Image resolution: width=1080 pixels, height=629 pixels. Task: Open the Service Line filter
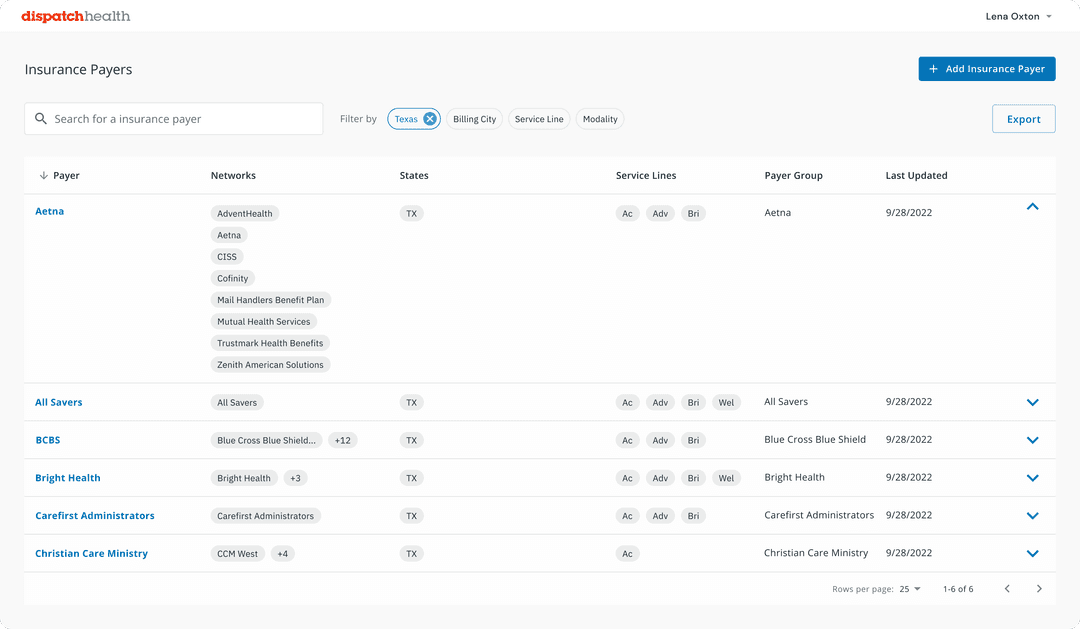pyautogui.click(x=539, y=119)
